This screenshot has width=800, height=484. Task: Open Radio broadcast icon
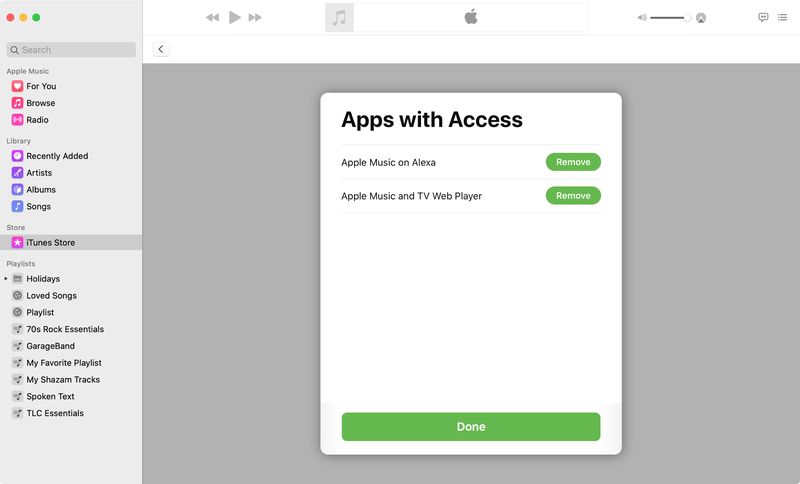17,120
